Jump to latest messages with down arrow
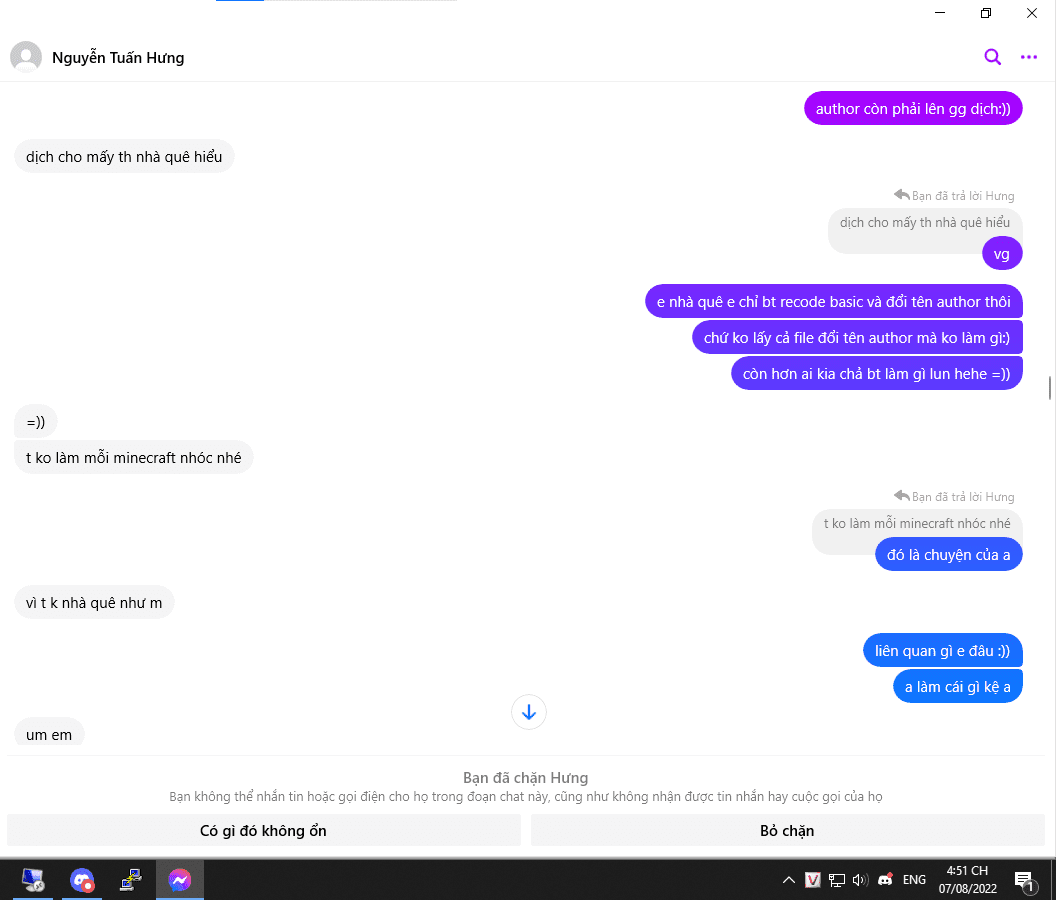1056x900 pixels. click(x=529, y=712)
